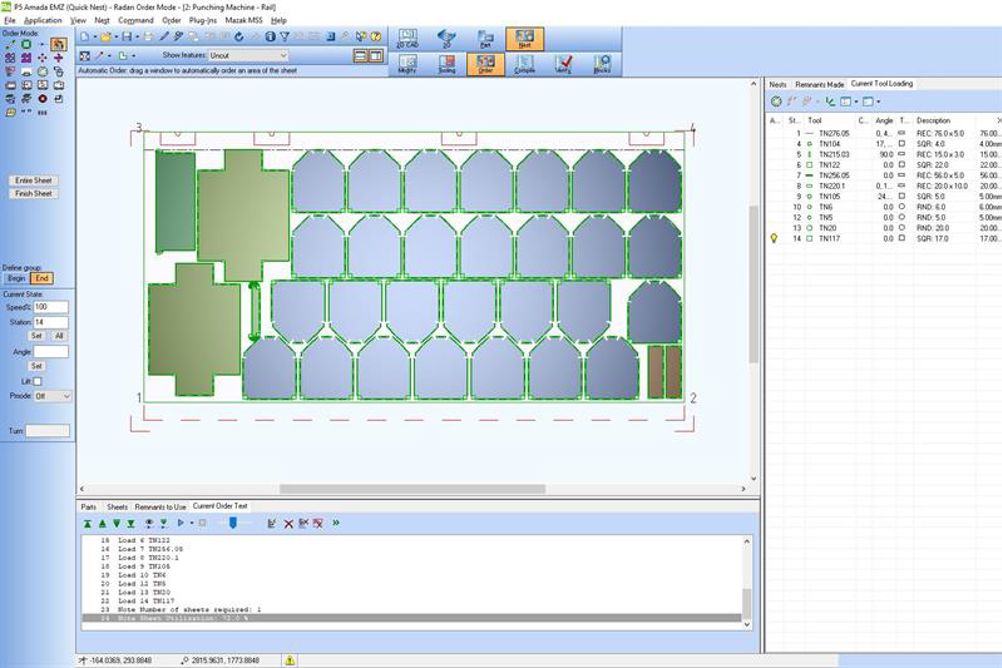The width and height of the screenshot is (1002, 668).
Task: Click the Filter funnel icon
Action: click(x=285, y=37)
